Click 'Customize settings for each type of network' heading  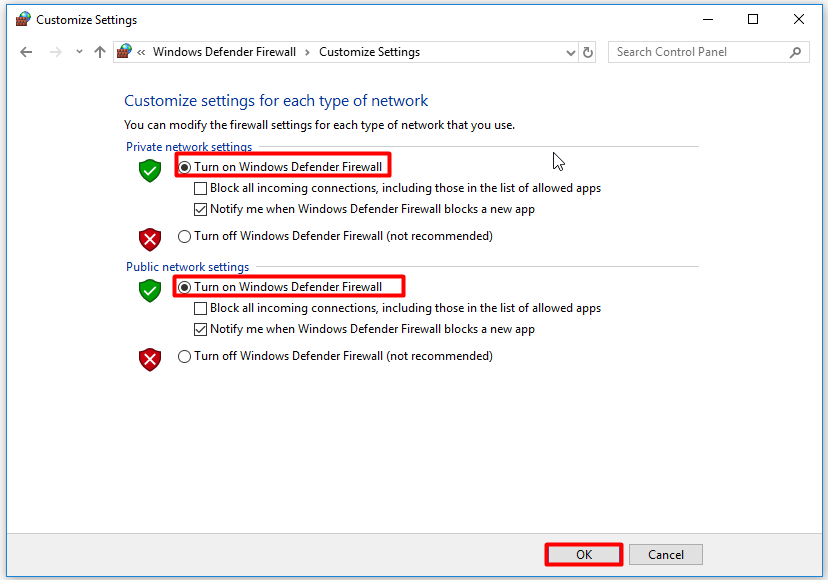276,100
